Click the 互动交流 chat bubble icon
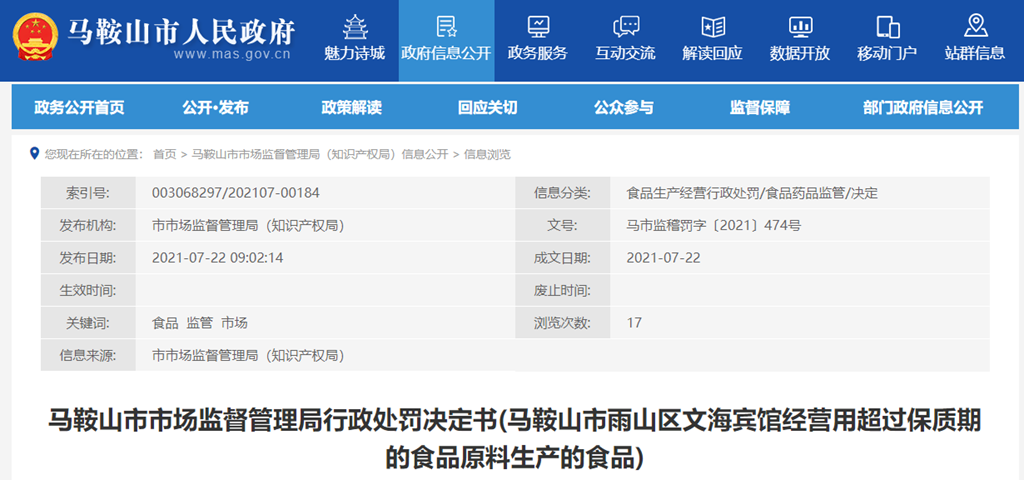Viewport: 1024px width, 480px height. tap(626, 26)
